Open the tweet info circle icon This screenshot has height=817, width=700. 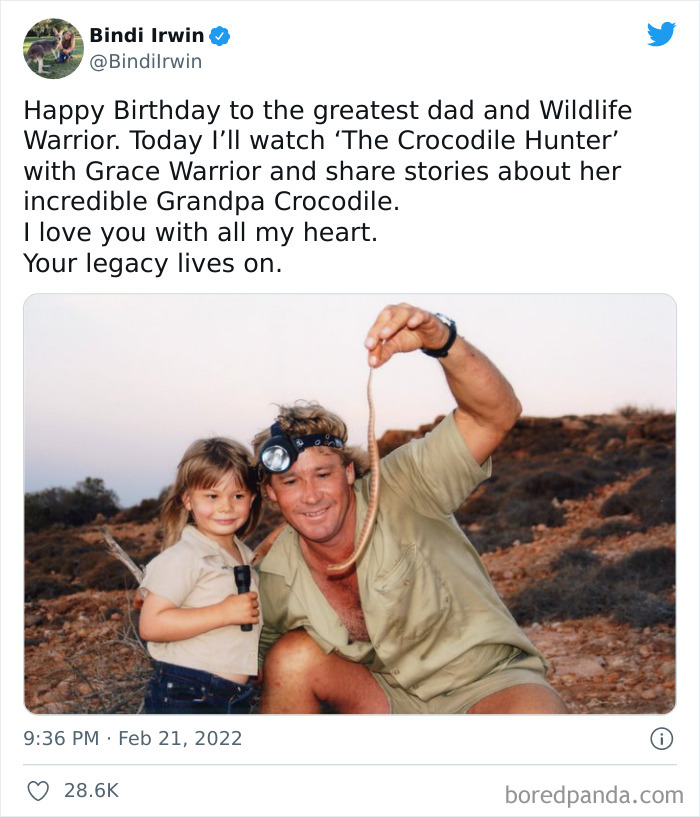[x=661, y=739]
